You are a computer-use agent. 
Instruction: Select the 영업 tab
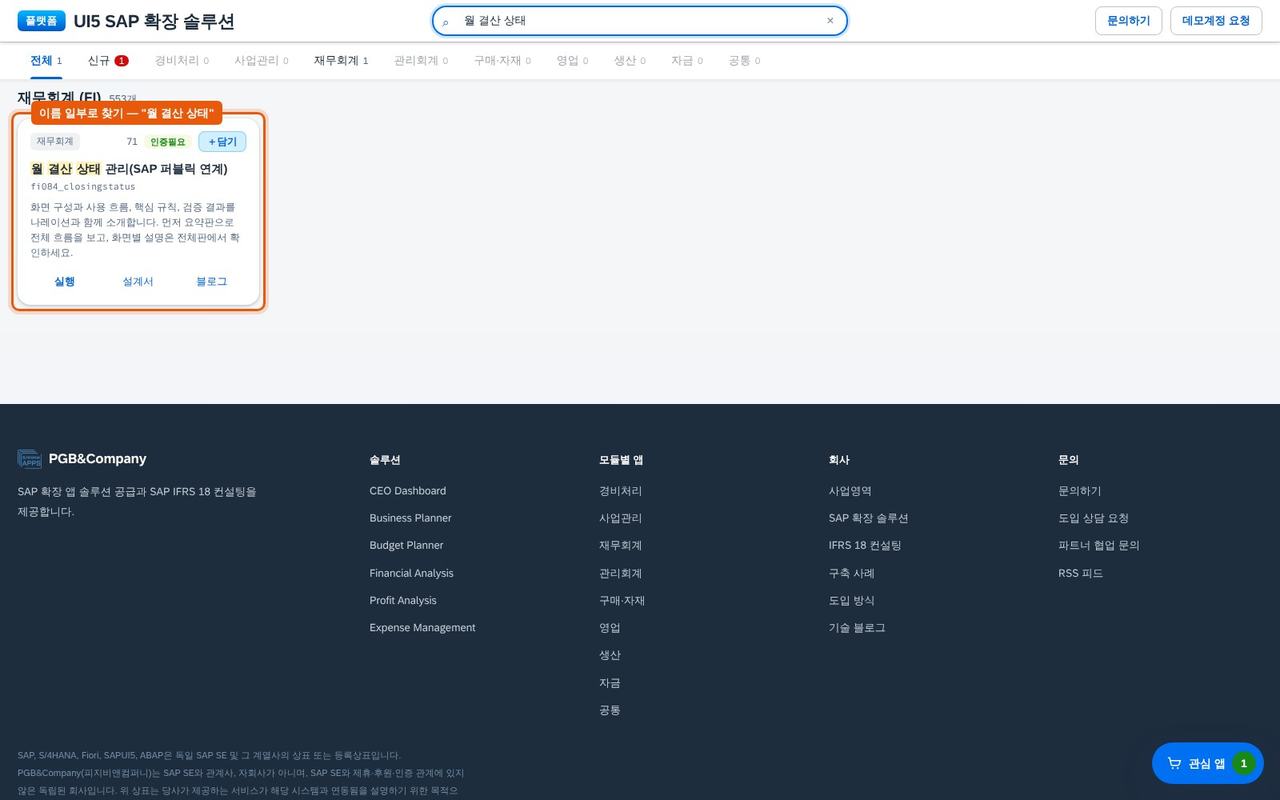coord(572,61)
